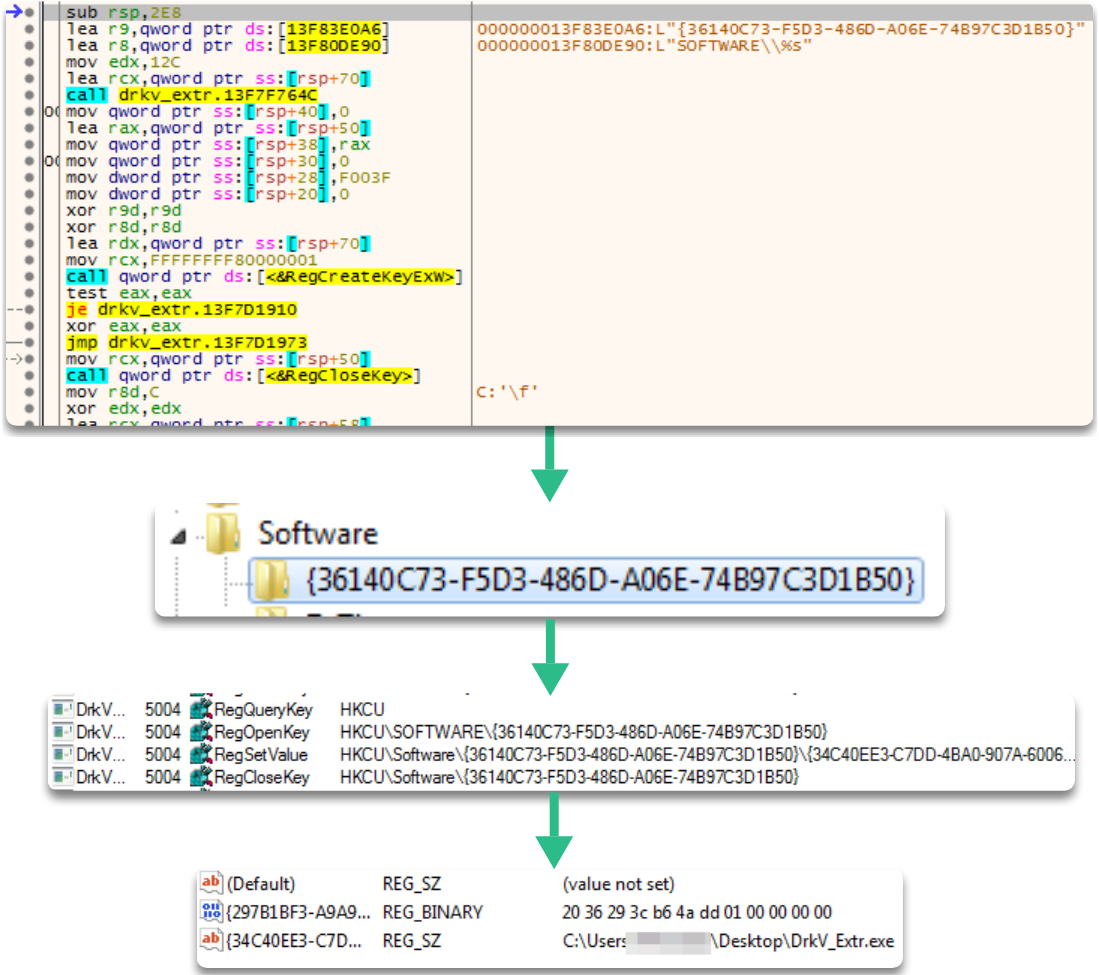The width and height of the screenshot is (1099, 975).
Task: Click the C:'\f' comment
Action: (x=507, y=393)
